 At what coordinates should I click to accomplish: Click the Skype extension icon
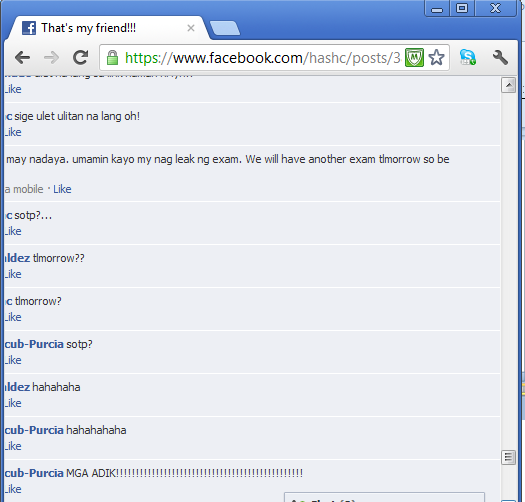(x=467, y=57)
